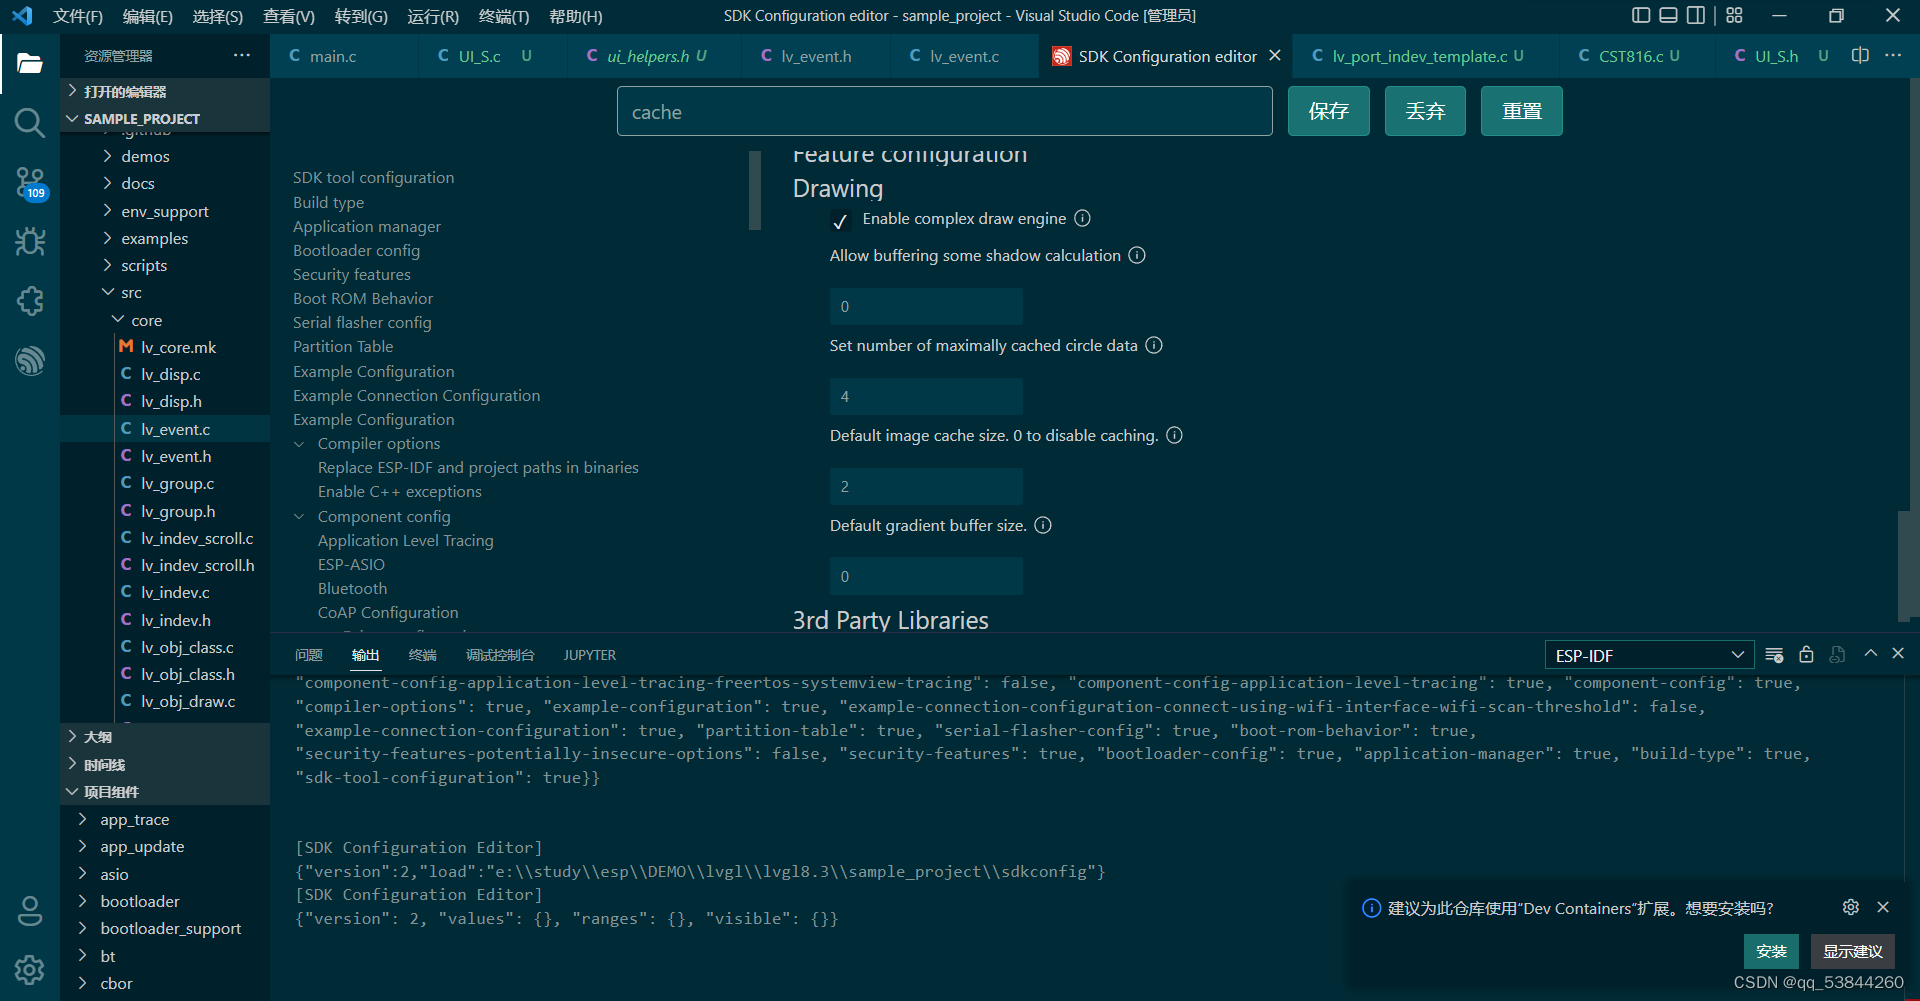Screen dimensions: 1920x1001
Task: Click the cache search input field
Action: (945, 111)
